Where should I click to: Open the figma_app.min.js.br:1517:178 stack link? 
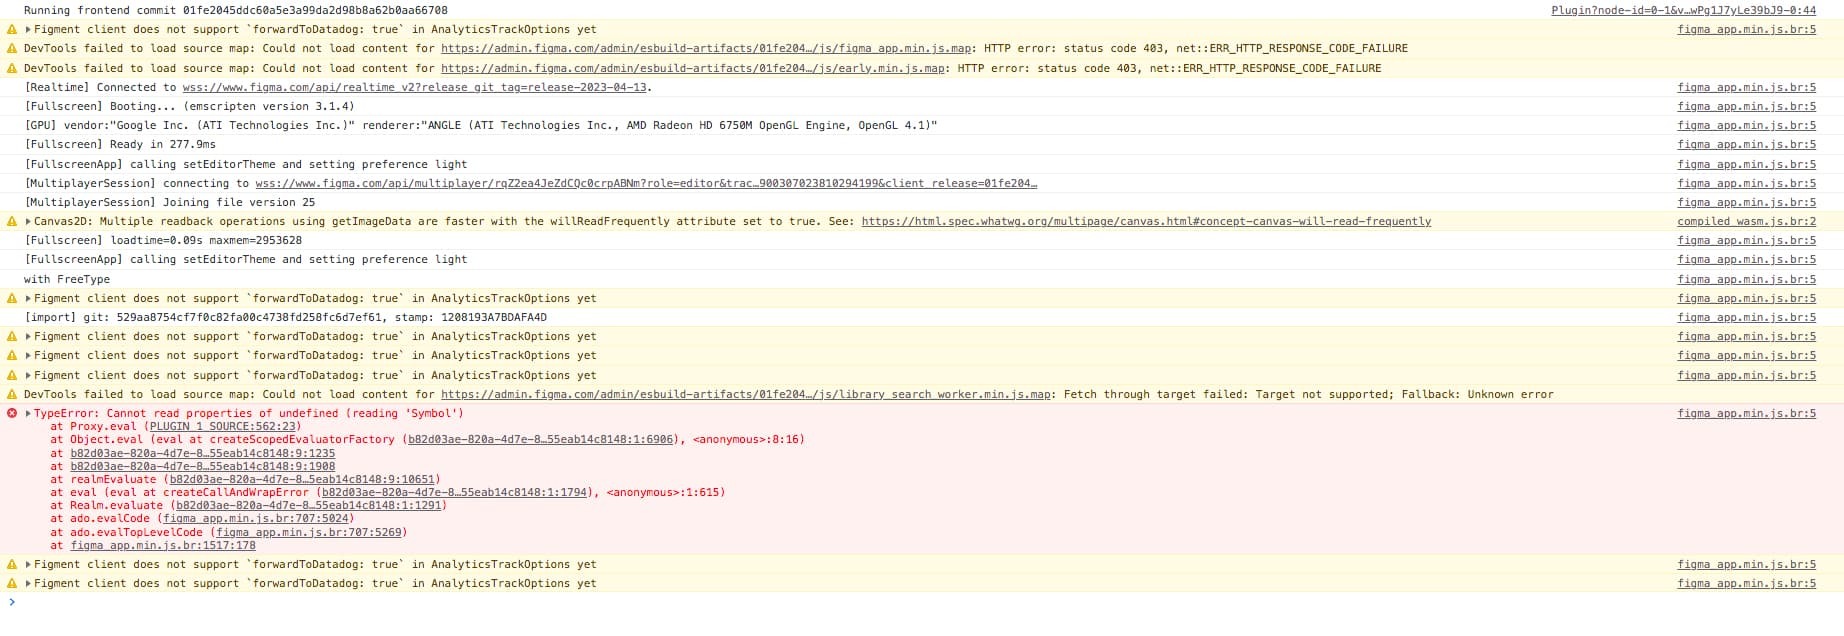point(163,545)
